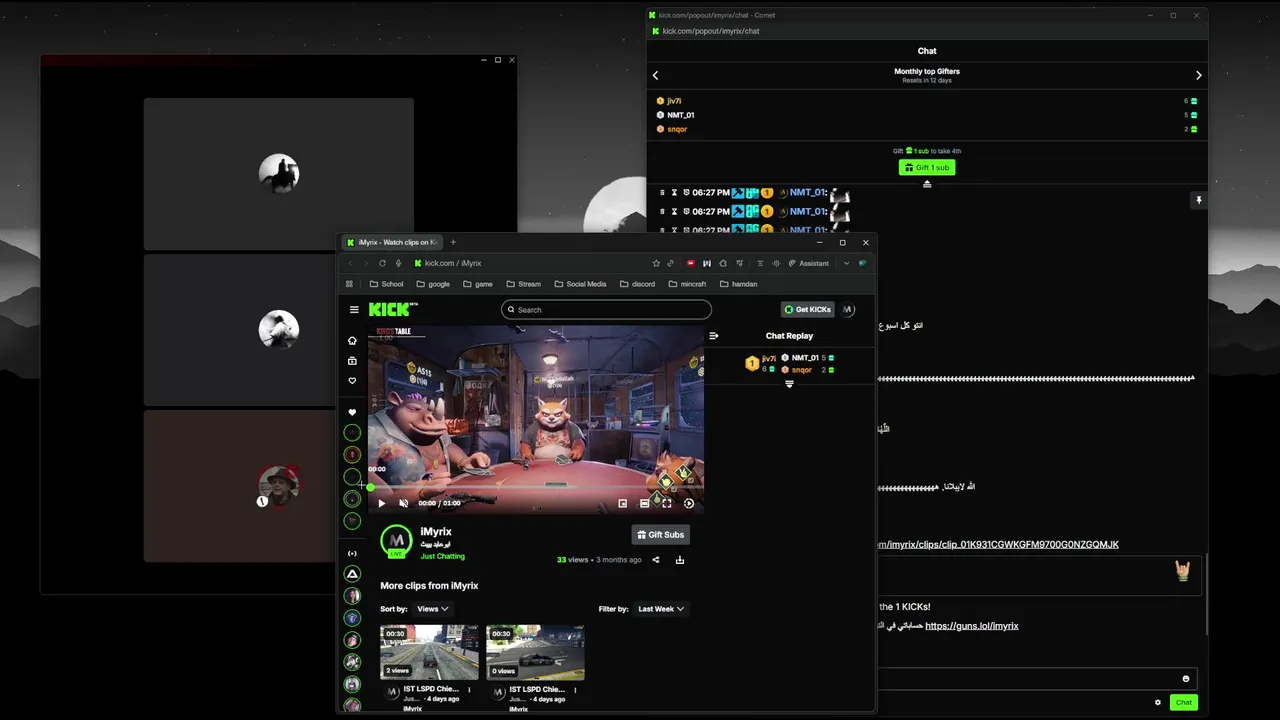The image size is (1280, 720).
Task: Enter fullscreen on the clip player
Action: 667,503
